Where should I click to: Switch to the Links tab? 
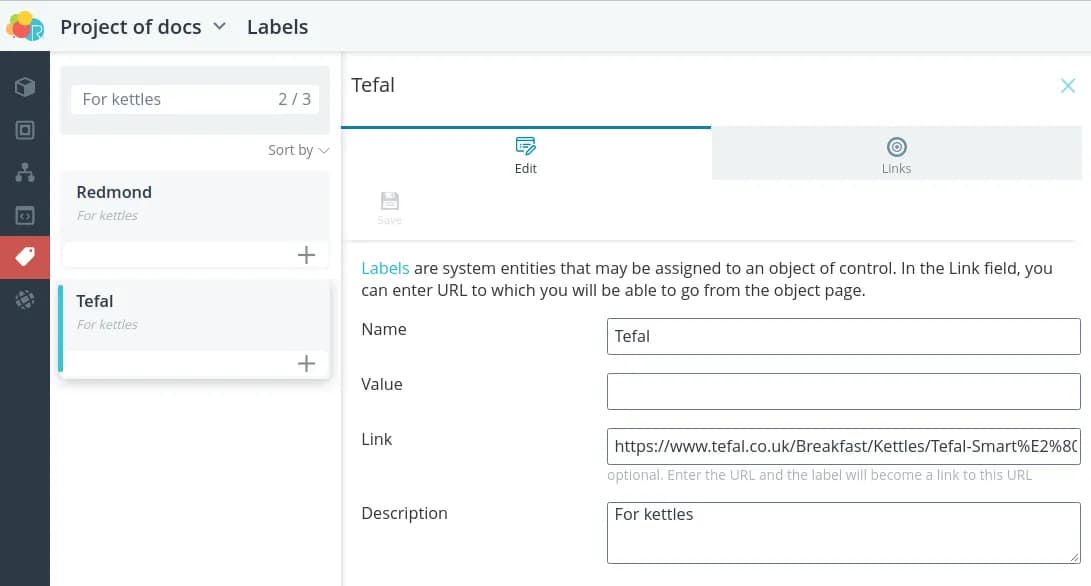pyautogui.click(x=896, y=155)
